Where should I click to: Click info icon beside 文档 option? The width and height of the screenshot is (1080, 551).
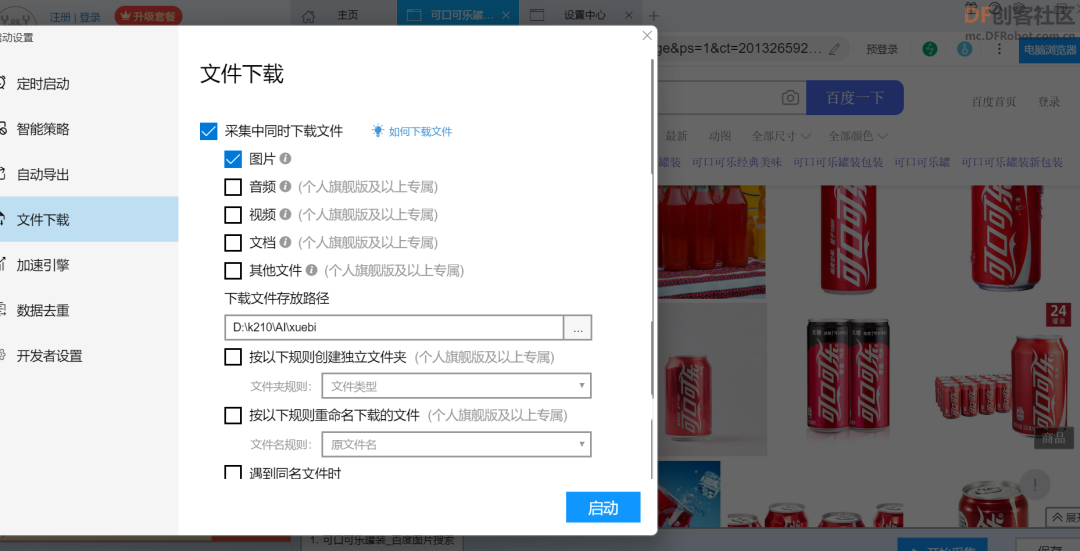(285, 242)
